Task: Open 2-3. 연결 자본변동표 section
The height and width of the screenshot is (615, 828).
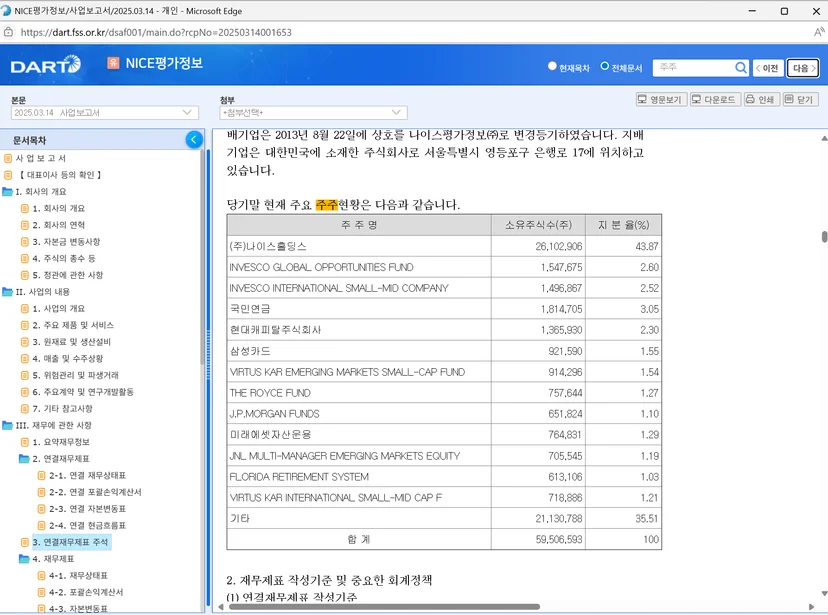Action: pos(88,509)
